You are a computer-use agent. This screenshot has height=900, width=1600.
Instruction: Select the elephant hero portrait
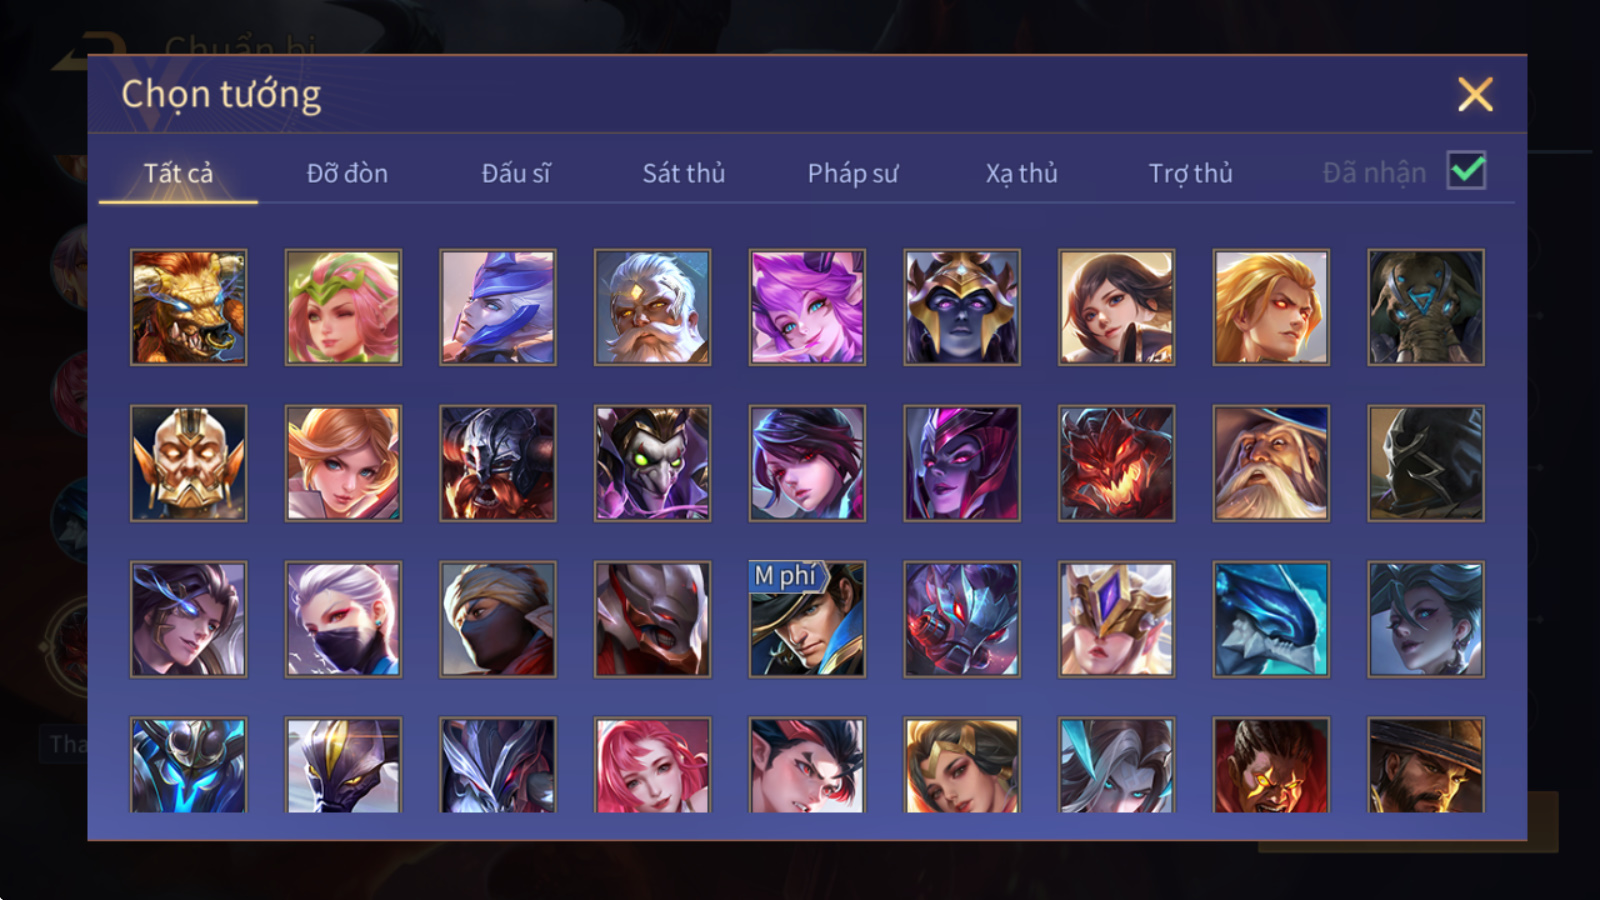(x=1426, y=307)
